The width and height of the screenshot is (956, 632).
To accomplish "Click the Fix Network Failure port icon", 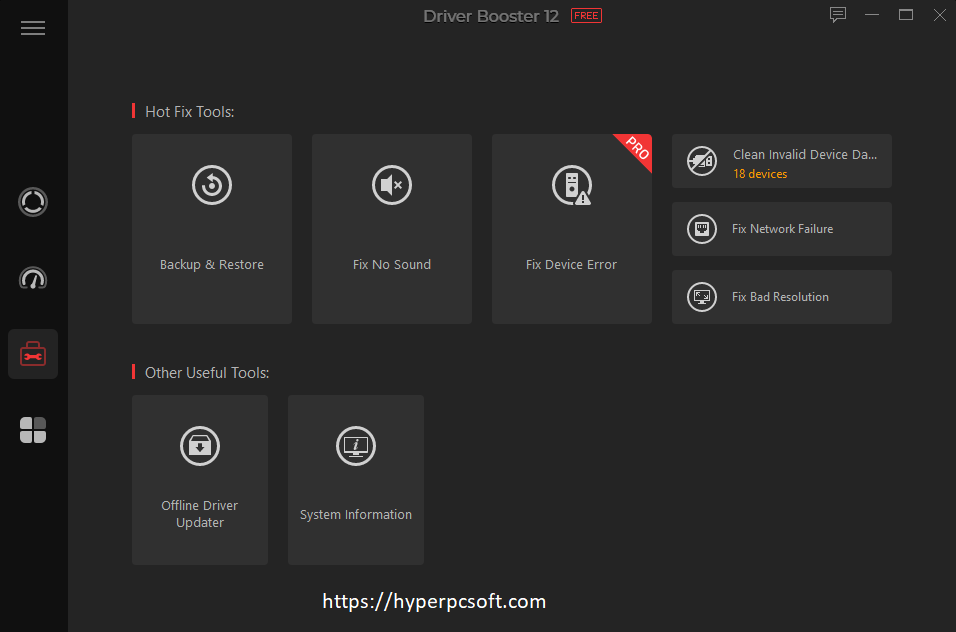I will point(702,229).
